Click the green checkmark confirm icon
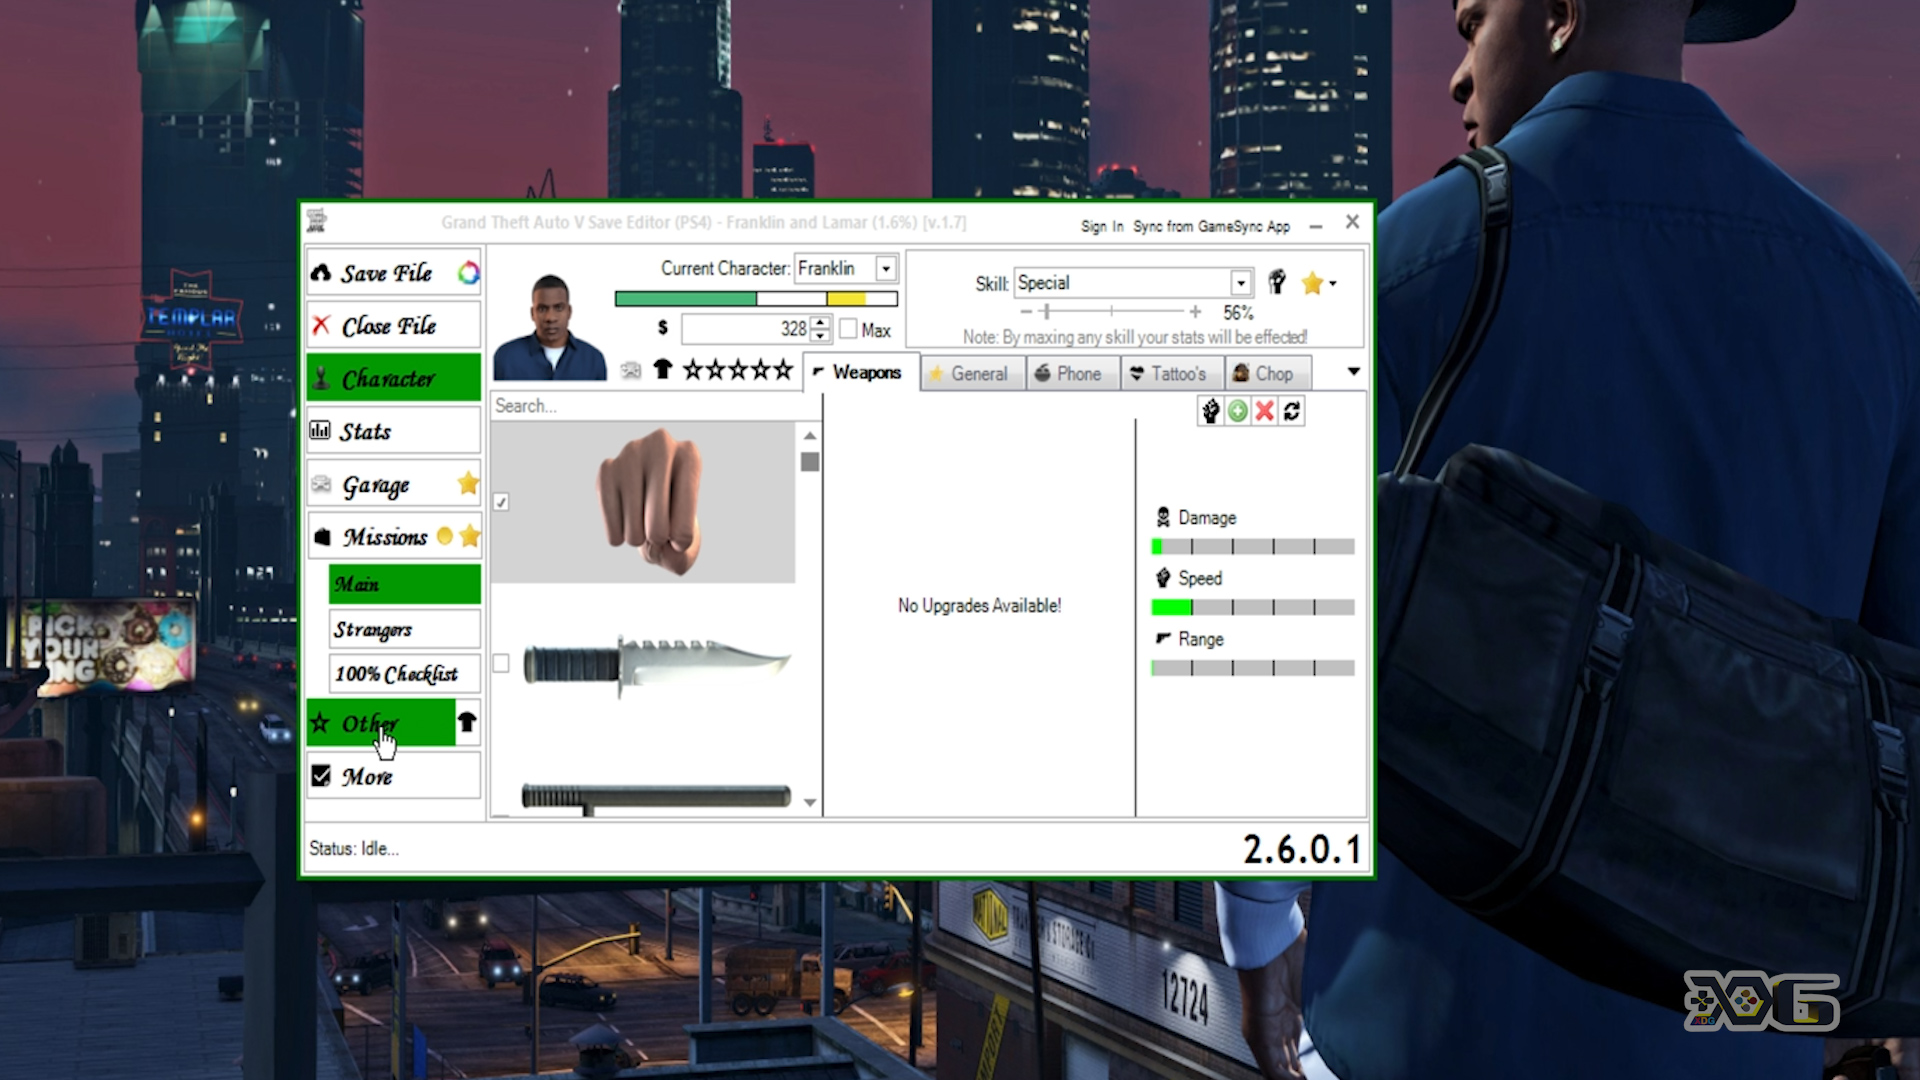The image size is (1920, 1080). click(1237, 411)
